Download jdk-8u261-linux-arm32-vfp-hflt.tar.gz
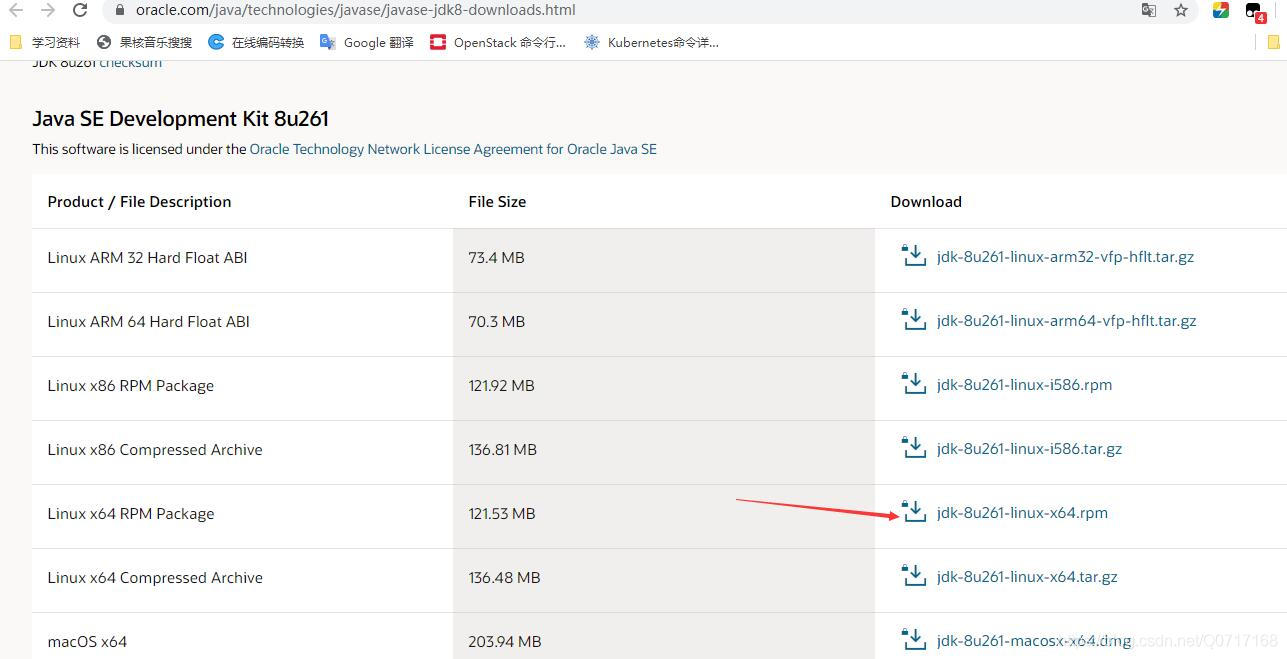Screen dimensions: 1287x659 coord(1065,257)
